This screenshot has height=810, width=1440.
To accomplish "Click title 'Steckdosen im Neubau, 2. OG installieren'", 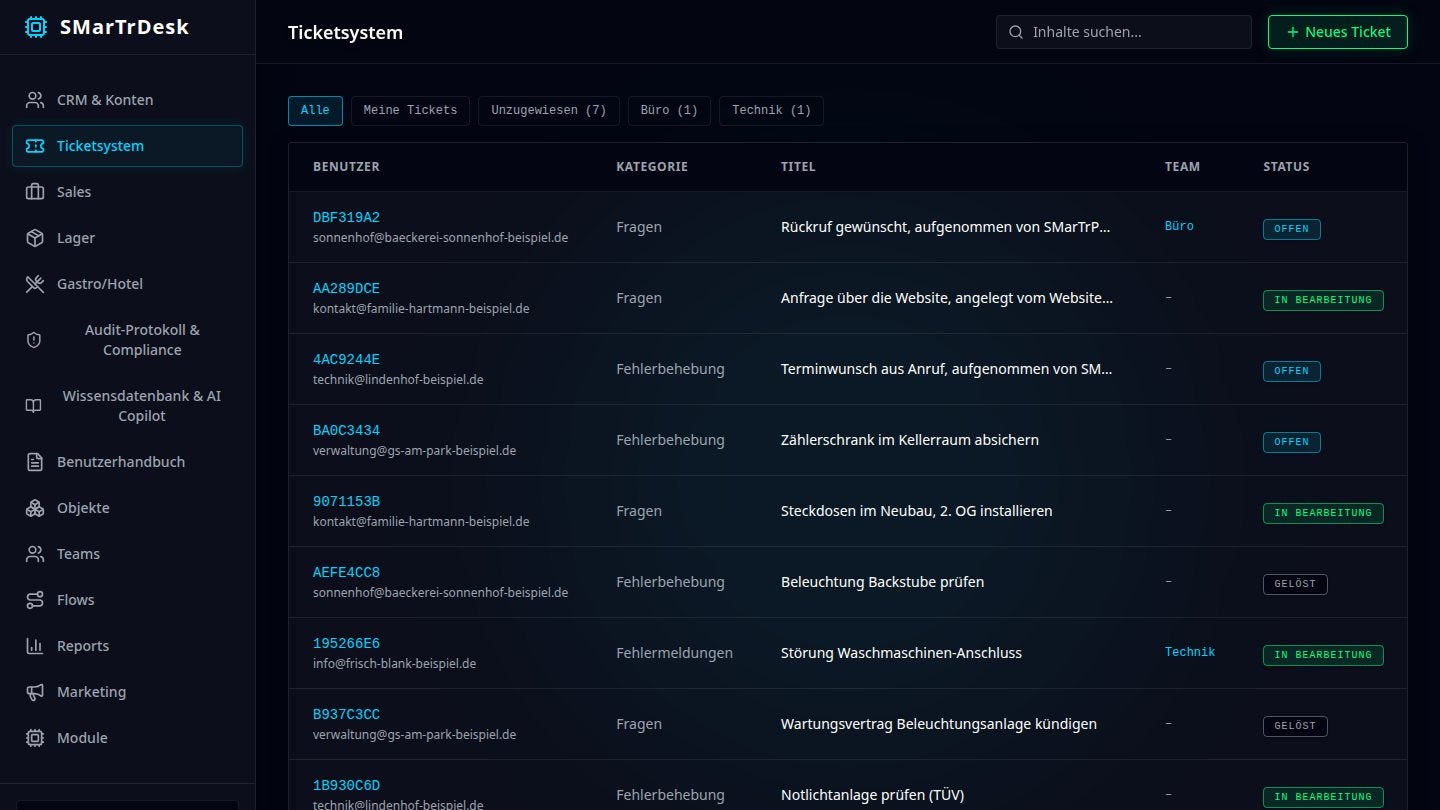I will [x=916, y=511].
